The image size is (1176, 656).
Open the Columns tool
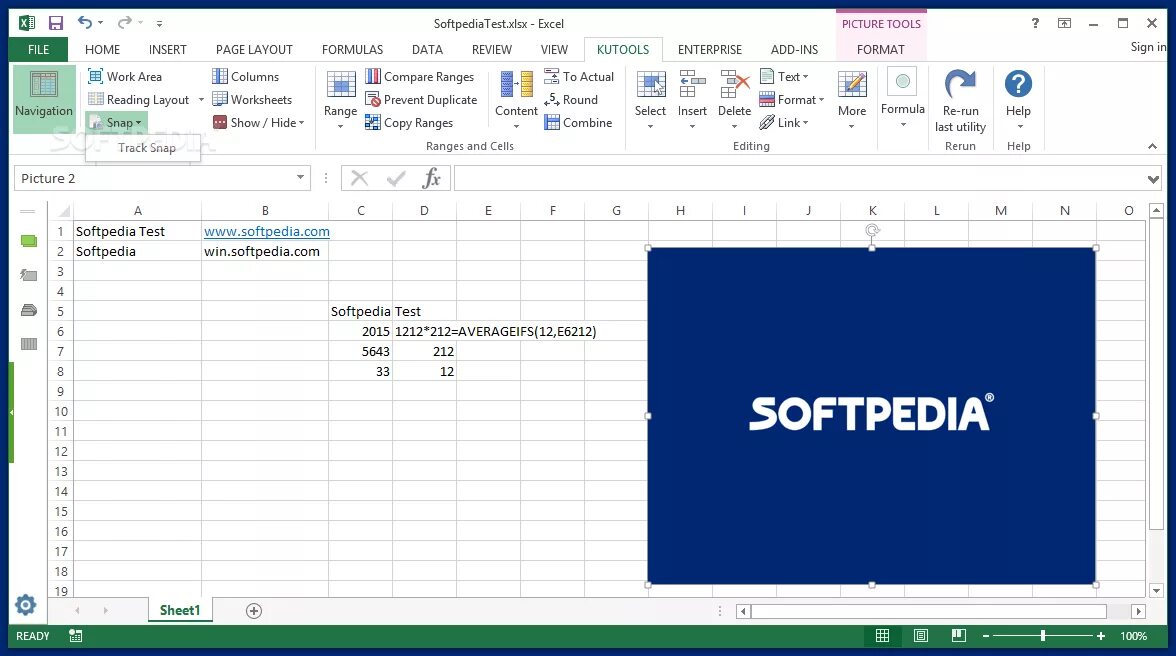click(x=245, y=76)
